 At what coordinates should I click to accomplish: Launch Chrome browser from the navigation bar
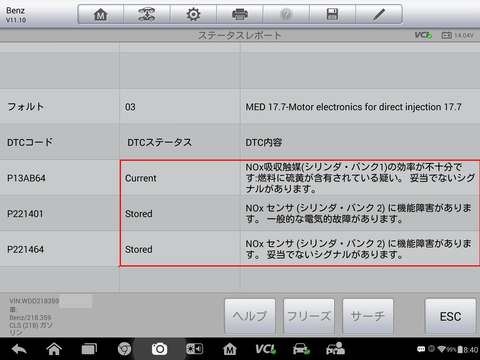pos(124,349)
